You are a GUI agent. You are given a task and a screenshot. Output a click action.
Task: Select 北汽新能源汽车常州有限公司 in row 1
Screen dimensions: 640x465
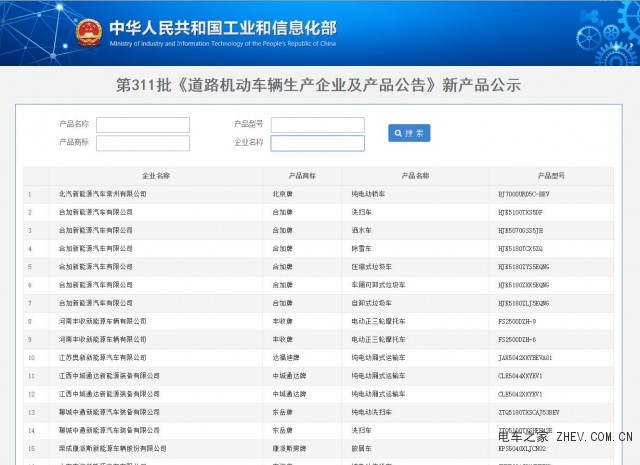102,194
